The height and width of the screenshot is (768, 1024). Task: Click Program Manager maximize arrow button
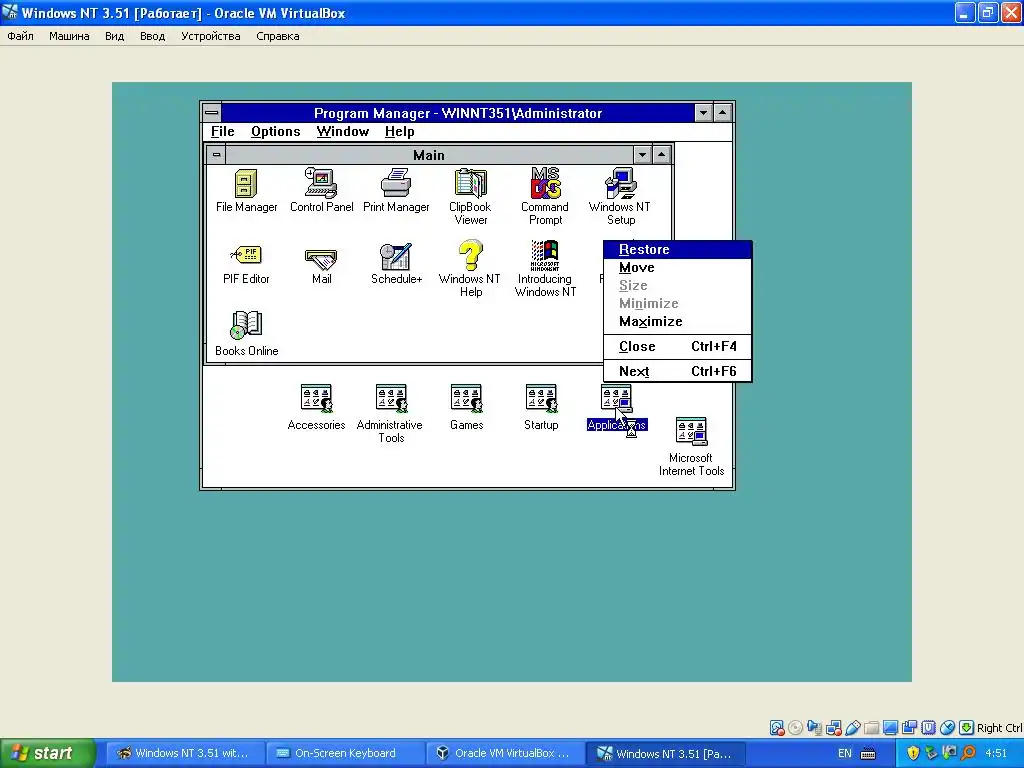point(722,113)
